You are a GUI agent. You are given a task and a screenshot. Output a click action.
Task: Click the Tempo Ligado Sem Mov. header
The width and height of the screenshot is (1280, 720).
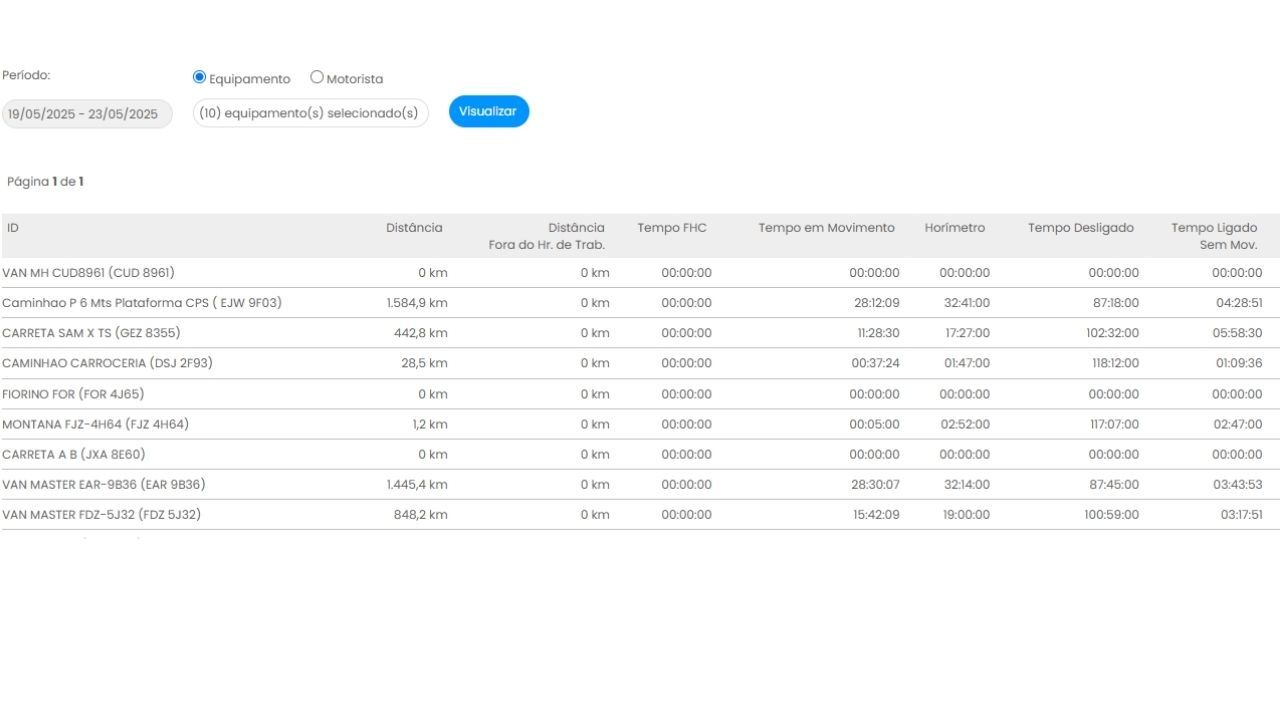click(x=1214, y=236)
